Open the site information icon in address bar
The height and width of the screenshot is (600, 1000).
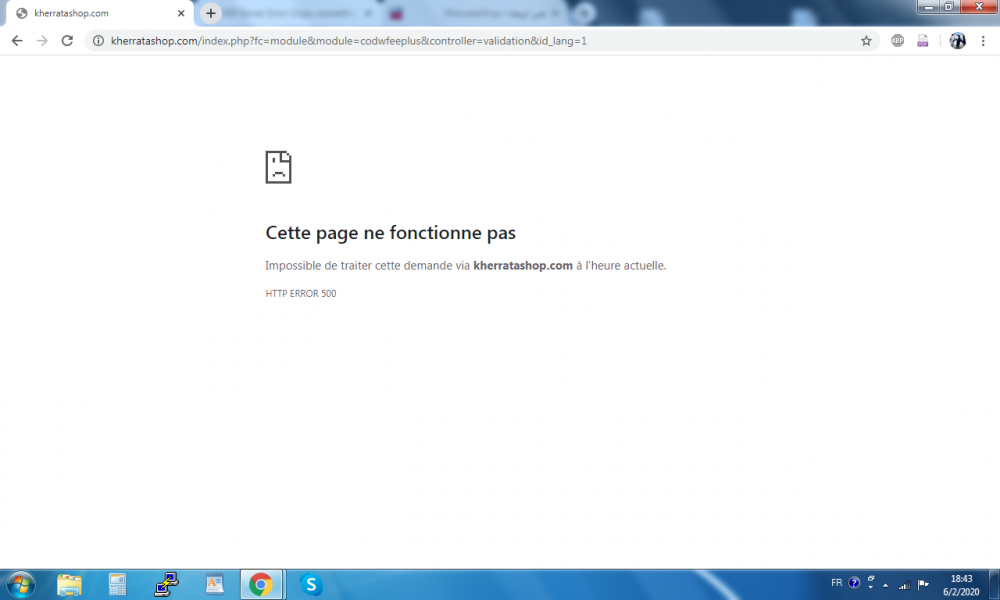(99, 41)
